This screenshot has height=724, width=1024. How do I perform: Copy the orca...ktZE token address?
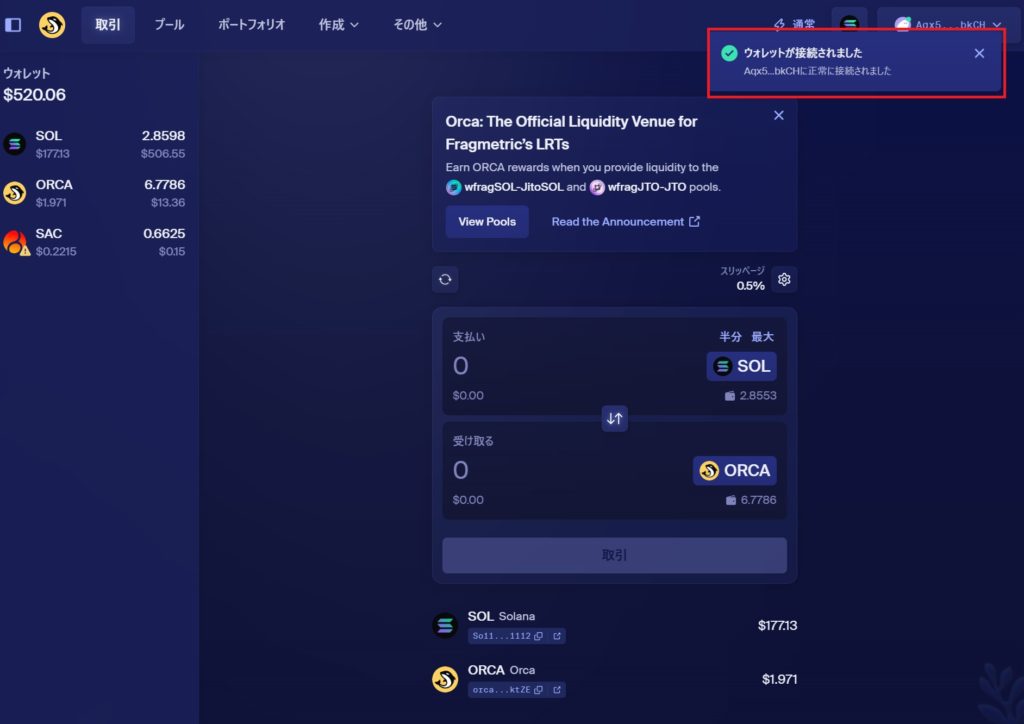coord(538,689)
